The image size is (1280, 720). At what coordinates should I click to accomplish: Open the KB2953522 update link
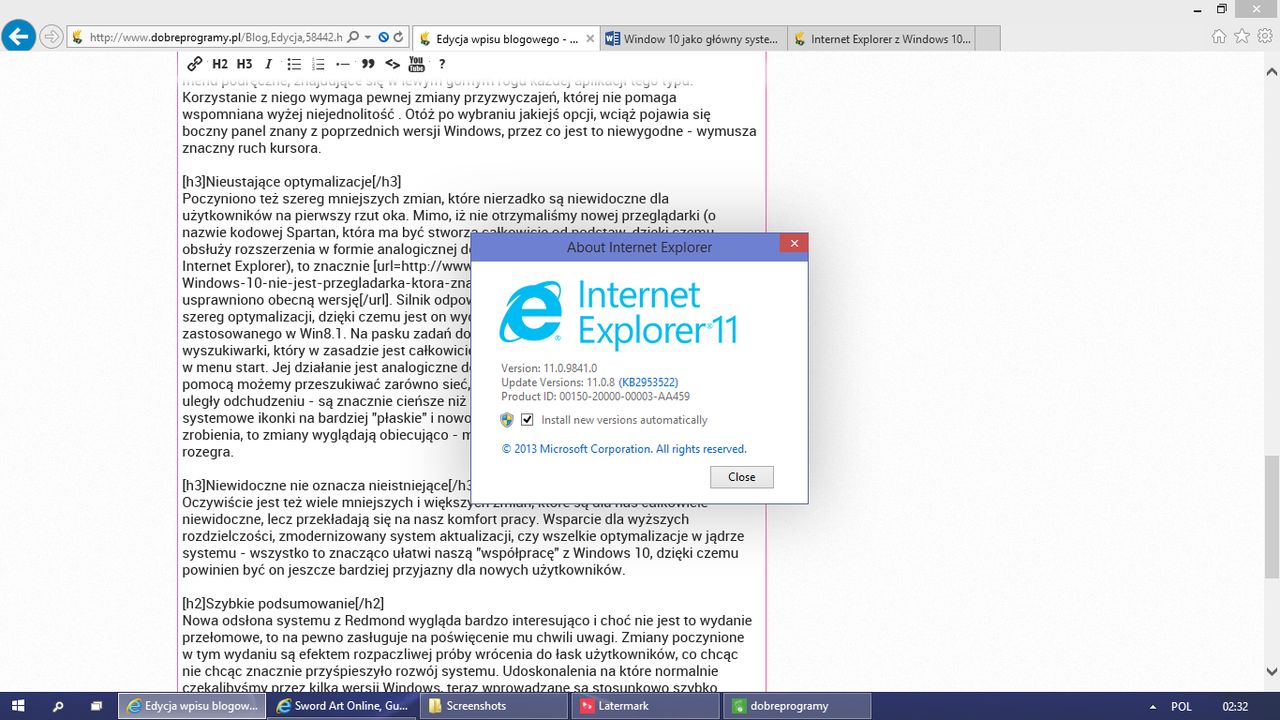pos(649,382)
